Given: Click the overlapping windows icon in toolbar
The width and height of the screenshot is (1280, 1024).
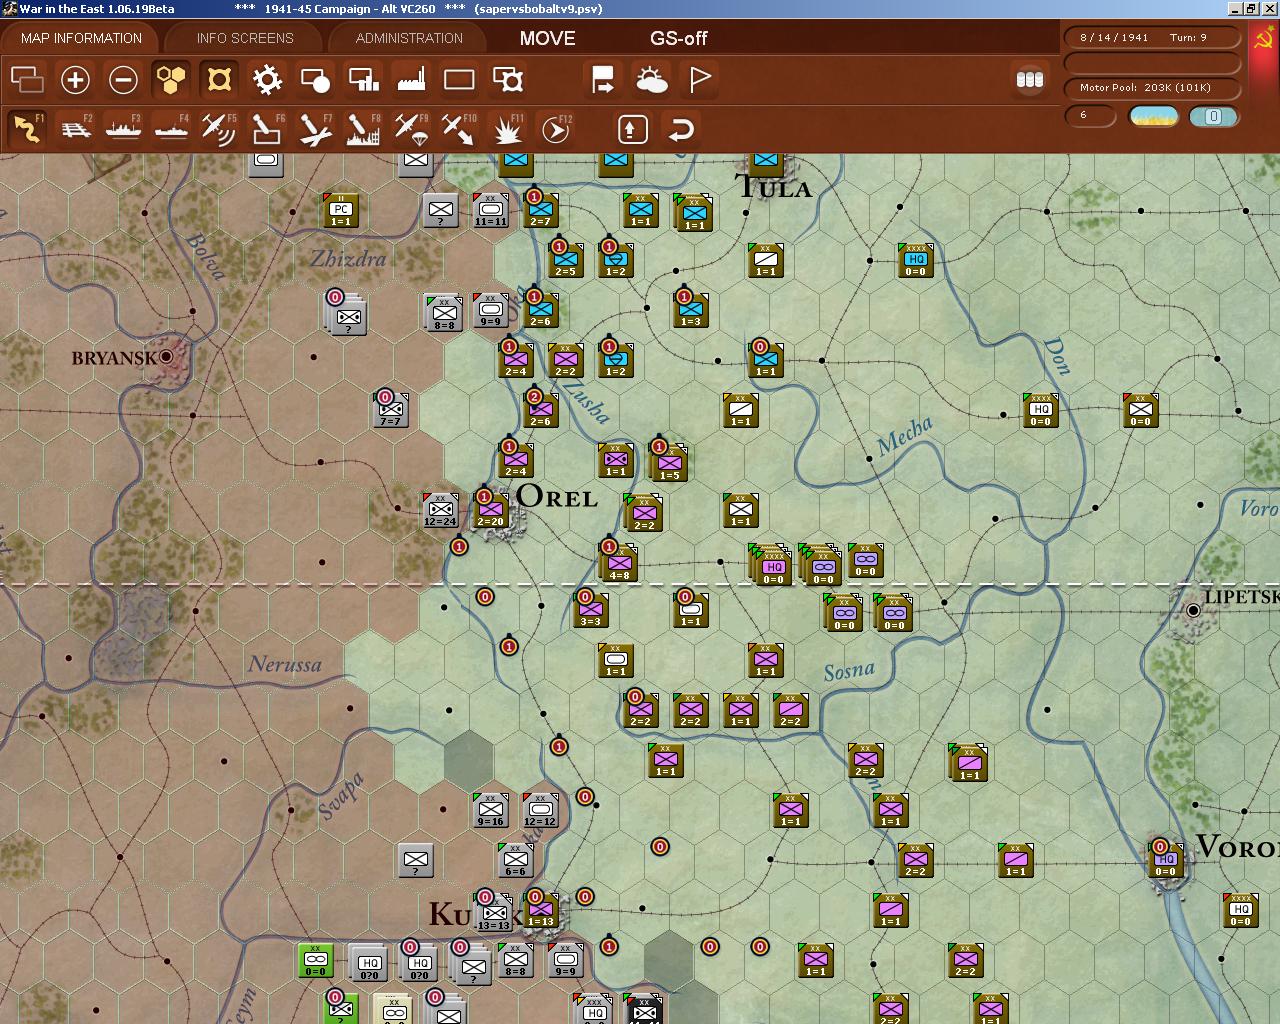Looking at the screenshot, I should (27, 79).
